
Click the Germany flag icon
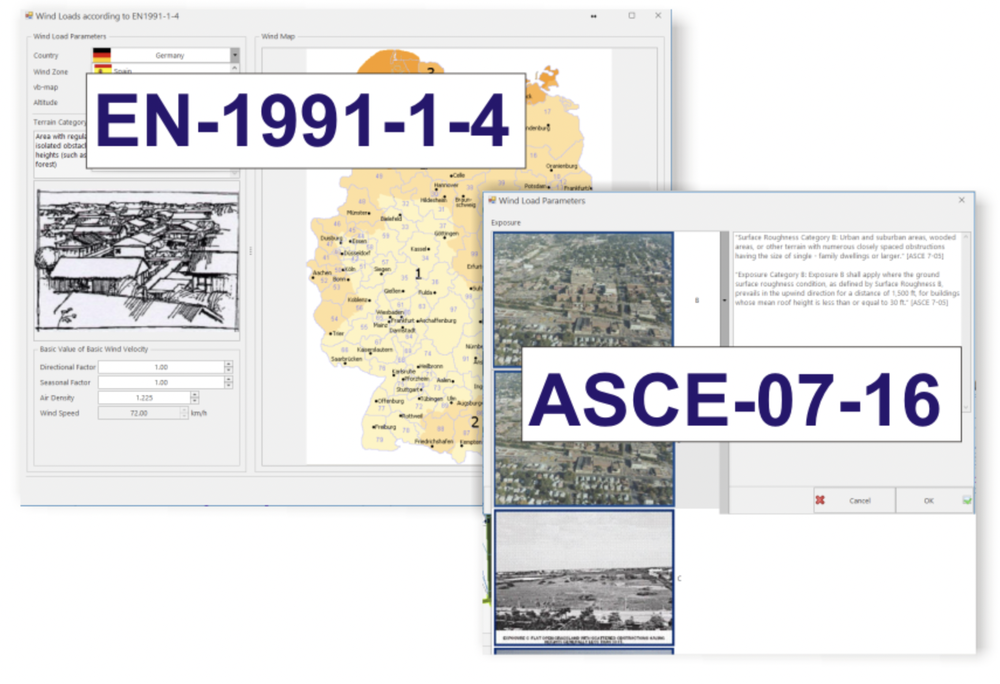tap(101, 55)
